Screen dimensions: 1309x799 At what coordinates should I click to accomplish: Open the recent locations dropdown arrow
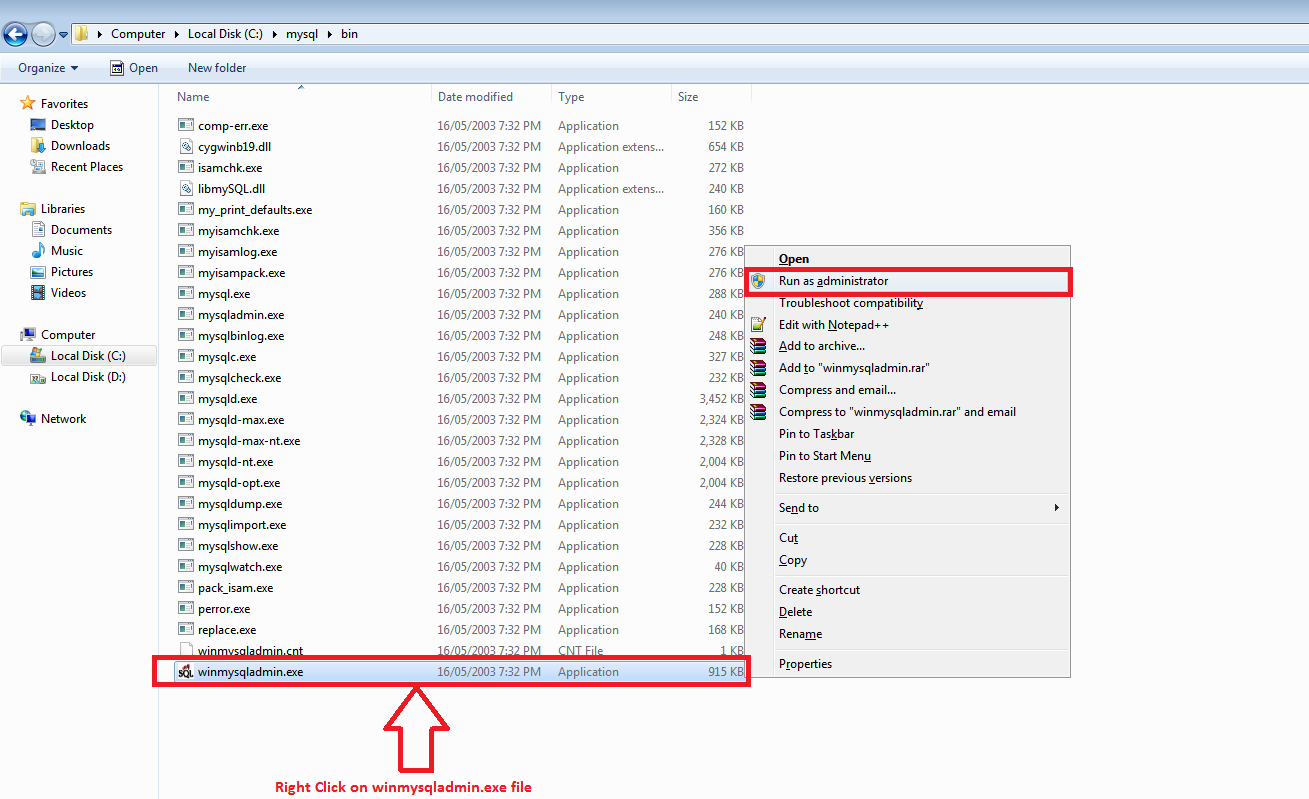point(64,35)
